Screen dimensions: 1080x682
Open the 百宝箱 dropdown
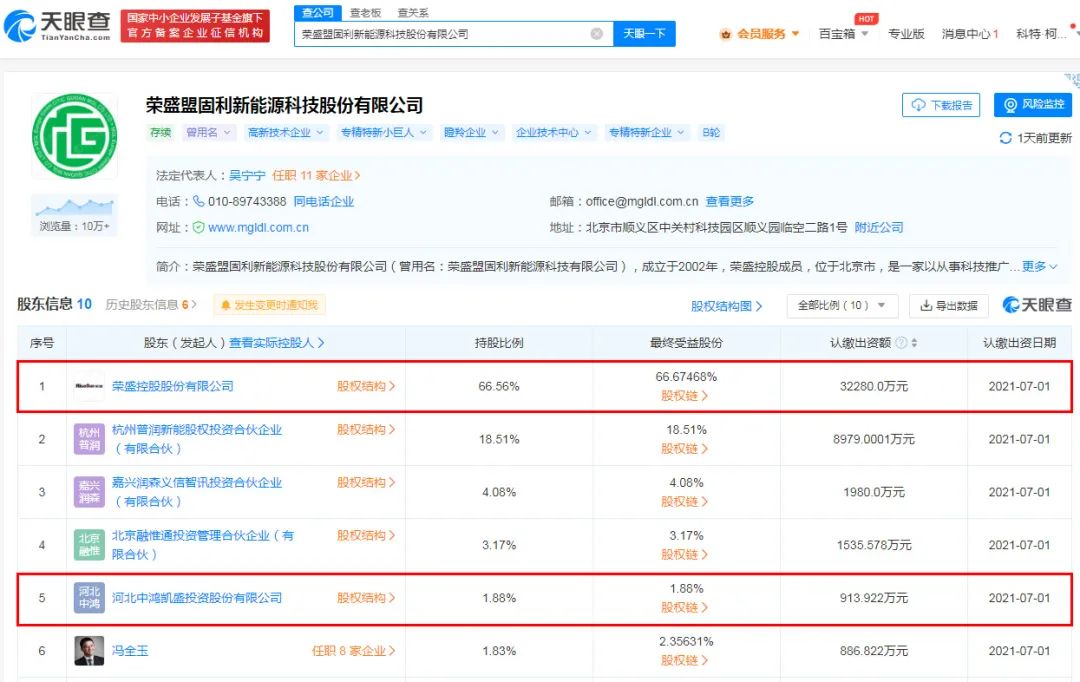841,32
